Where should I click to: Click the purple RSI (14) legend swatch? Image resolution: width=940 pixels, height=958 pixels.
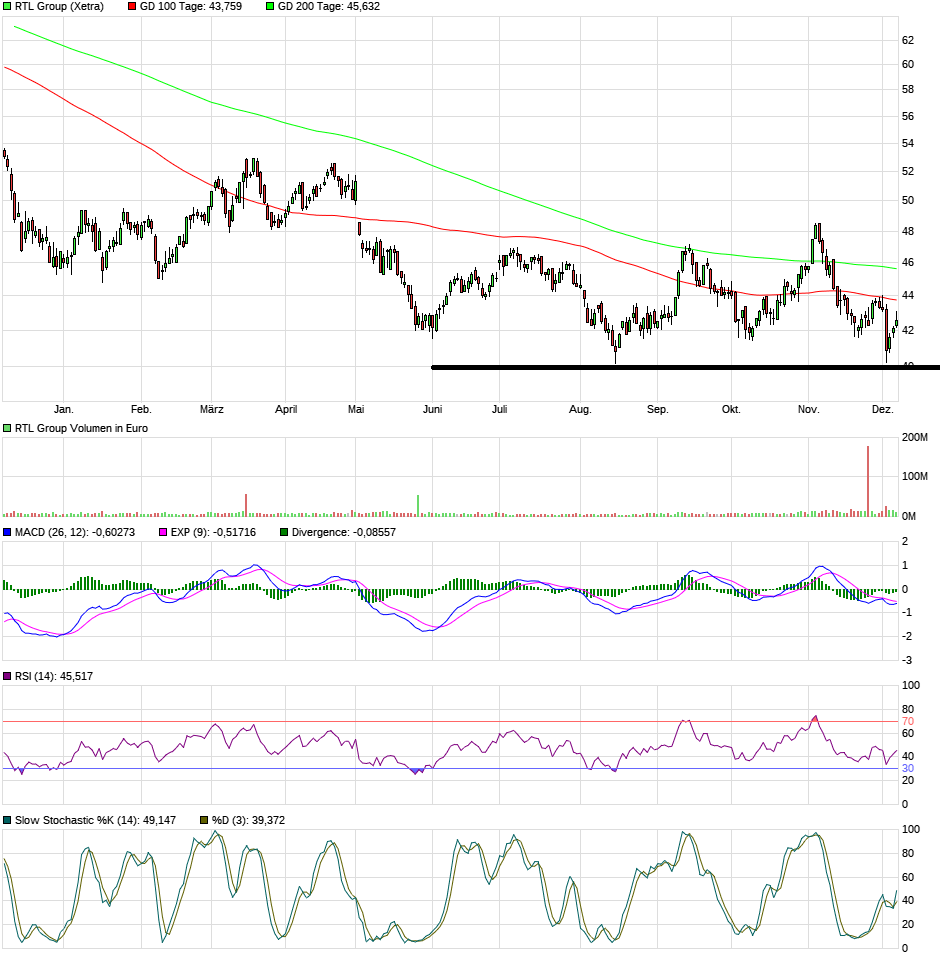(x=8, y=677)
